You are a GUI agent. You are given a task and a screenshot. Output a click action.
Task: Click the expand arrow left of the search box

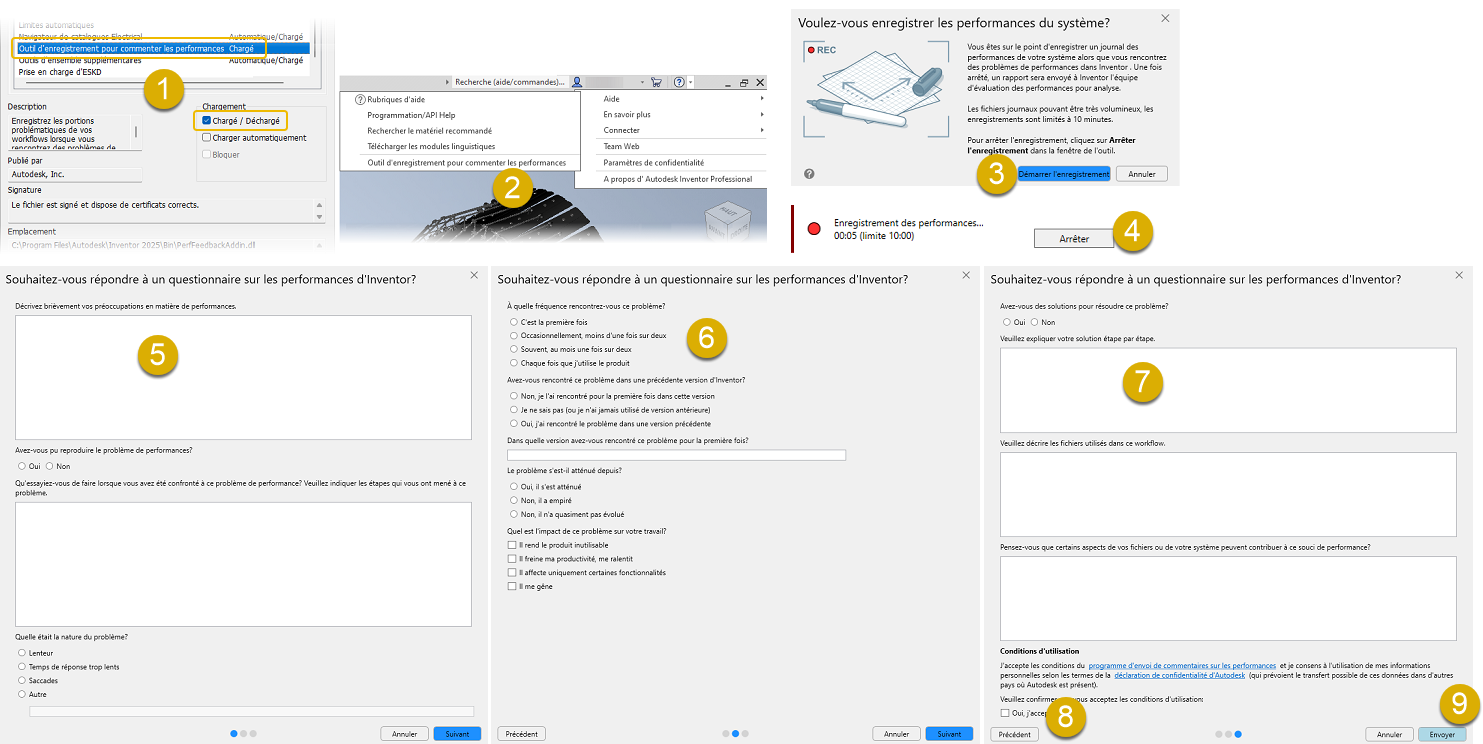448,82
